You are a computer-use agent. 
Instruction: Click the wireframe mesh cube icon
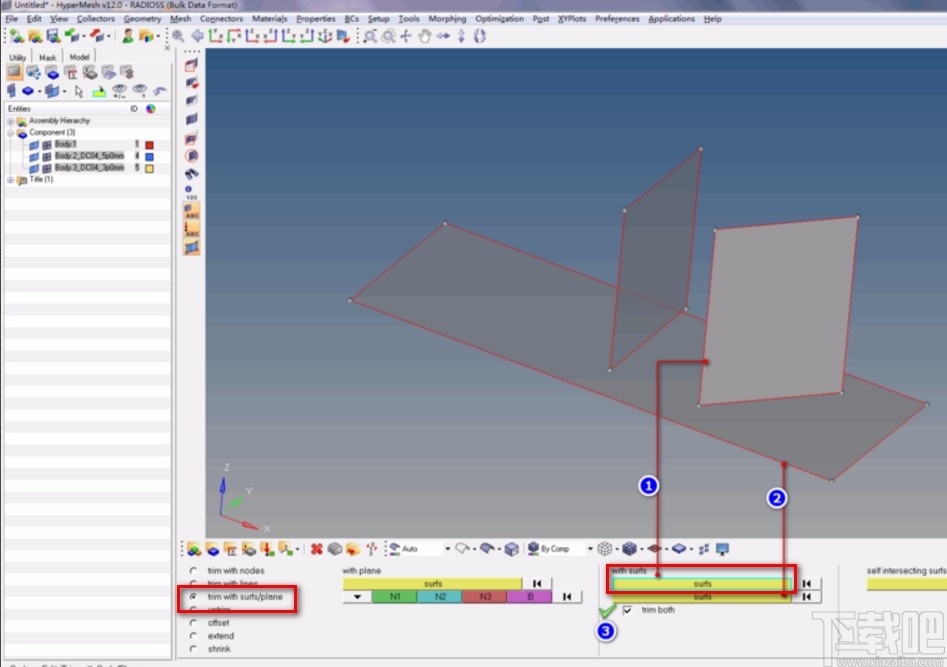coord(605,549)
